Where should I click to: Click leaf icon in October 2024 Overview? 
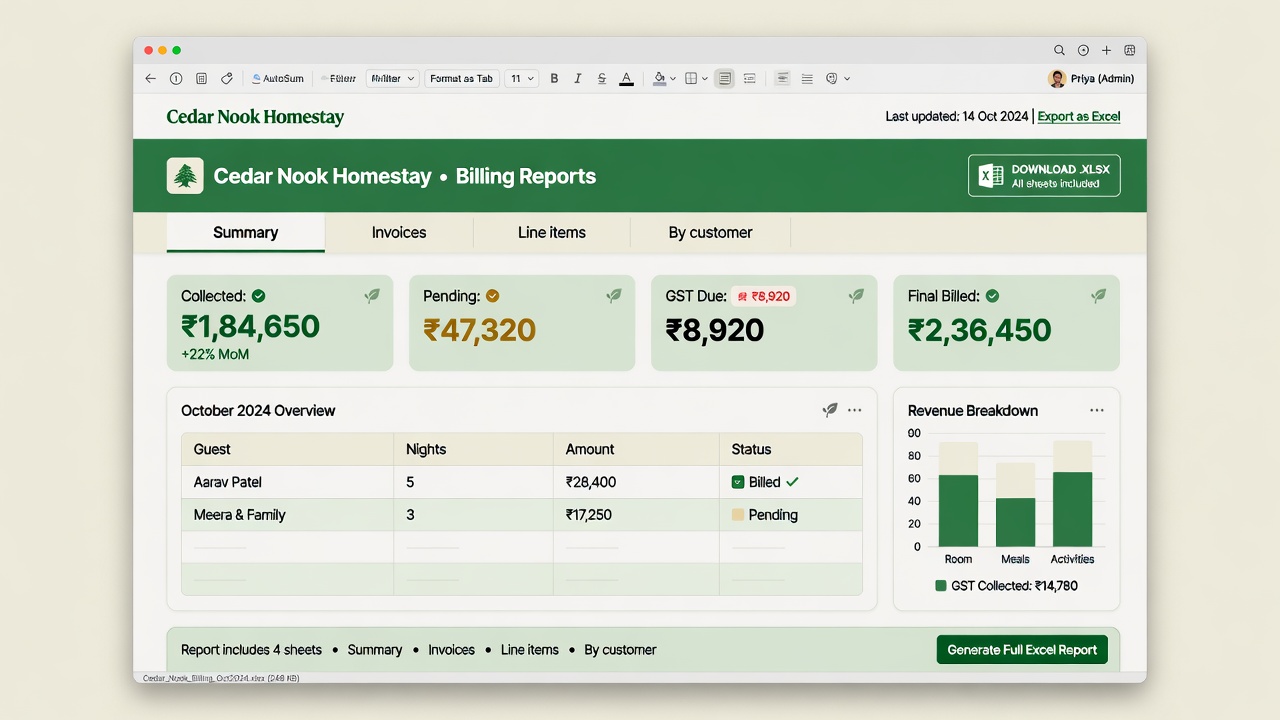[x=829, y=410]
